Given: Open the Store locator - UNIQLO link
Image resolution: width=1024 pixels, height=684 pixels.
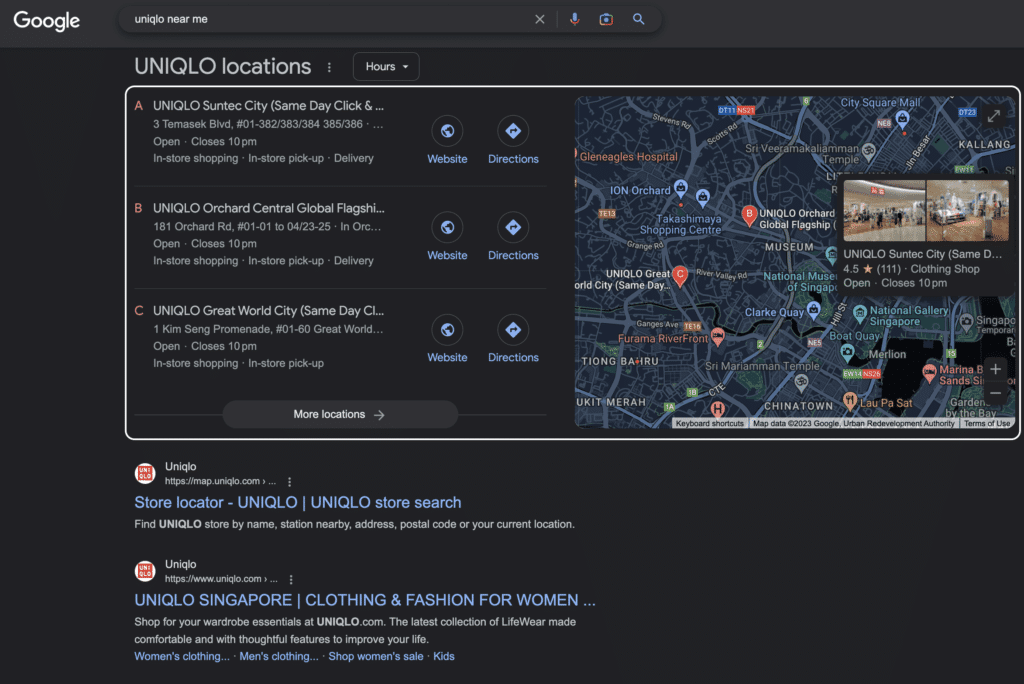Looking at the screenshot, I should tap(297, 502).
